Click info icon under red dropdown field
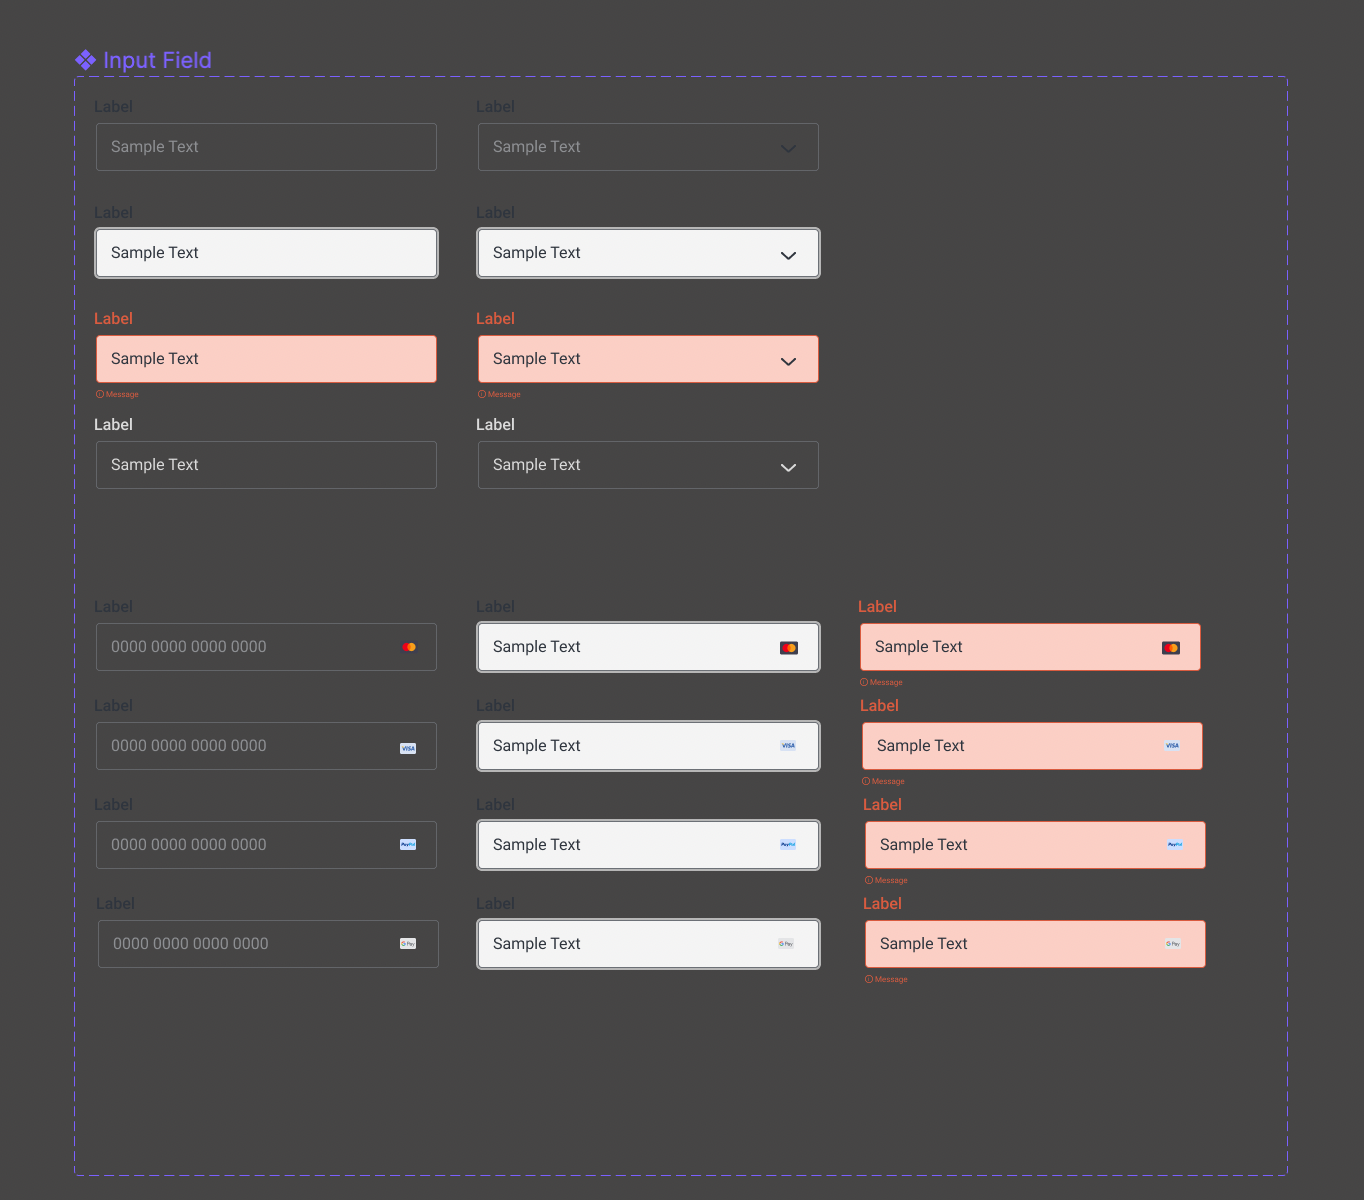Screen dimensions: 1364x1200 [482, 394]
